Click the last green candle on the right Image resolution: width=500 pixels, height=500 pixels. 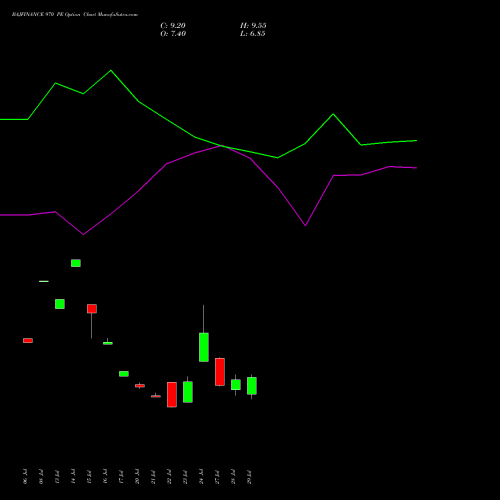pyautogui.click(x=252, y=386)
